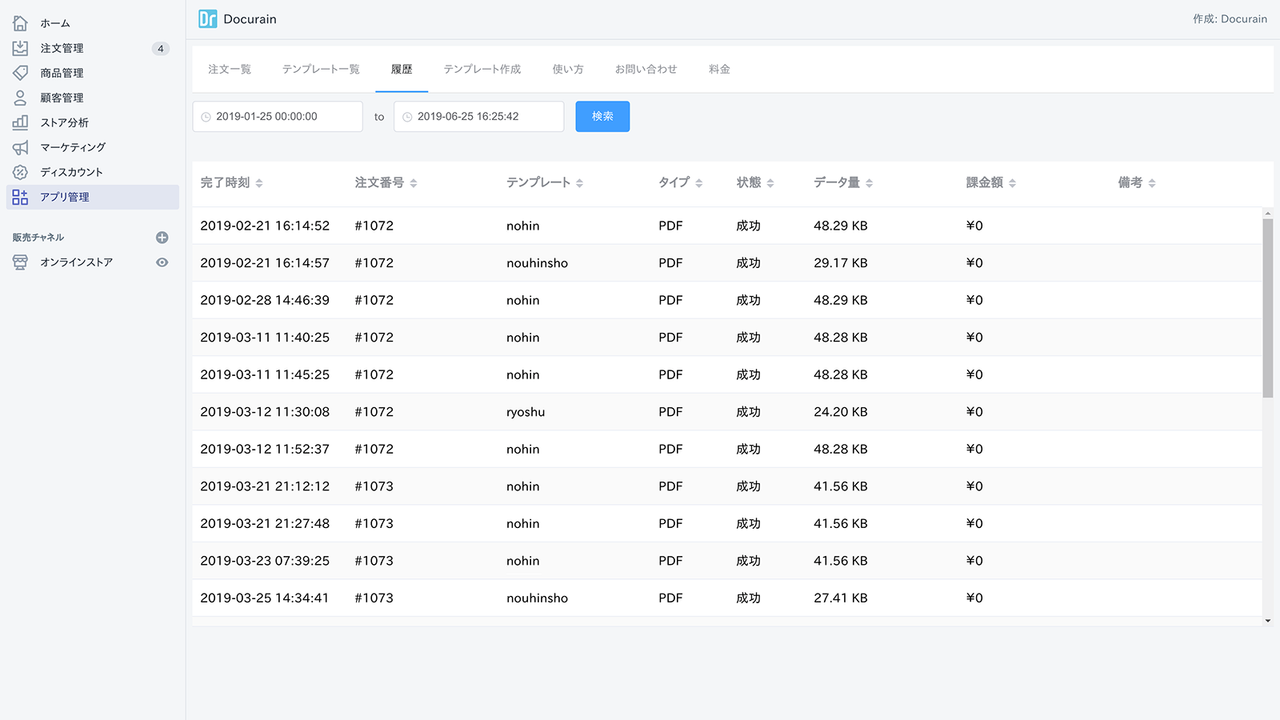Viewport: 1280px width, 720px height.
Task: Select row completed 2019-02-28 14:46:39
Action: pos(727,300)
